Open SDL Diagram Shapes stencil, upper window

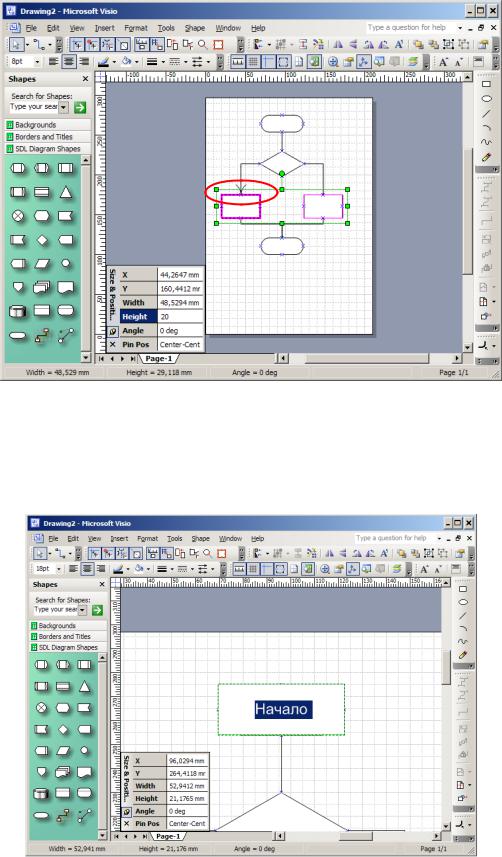point(47,149)
